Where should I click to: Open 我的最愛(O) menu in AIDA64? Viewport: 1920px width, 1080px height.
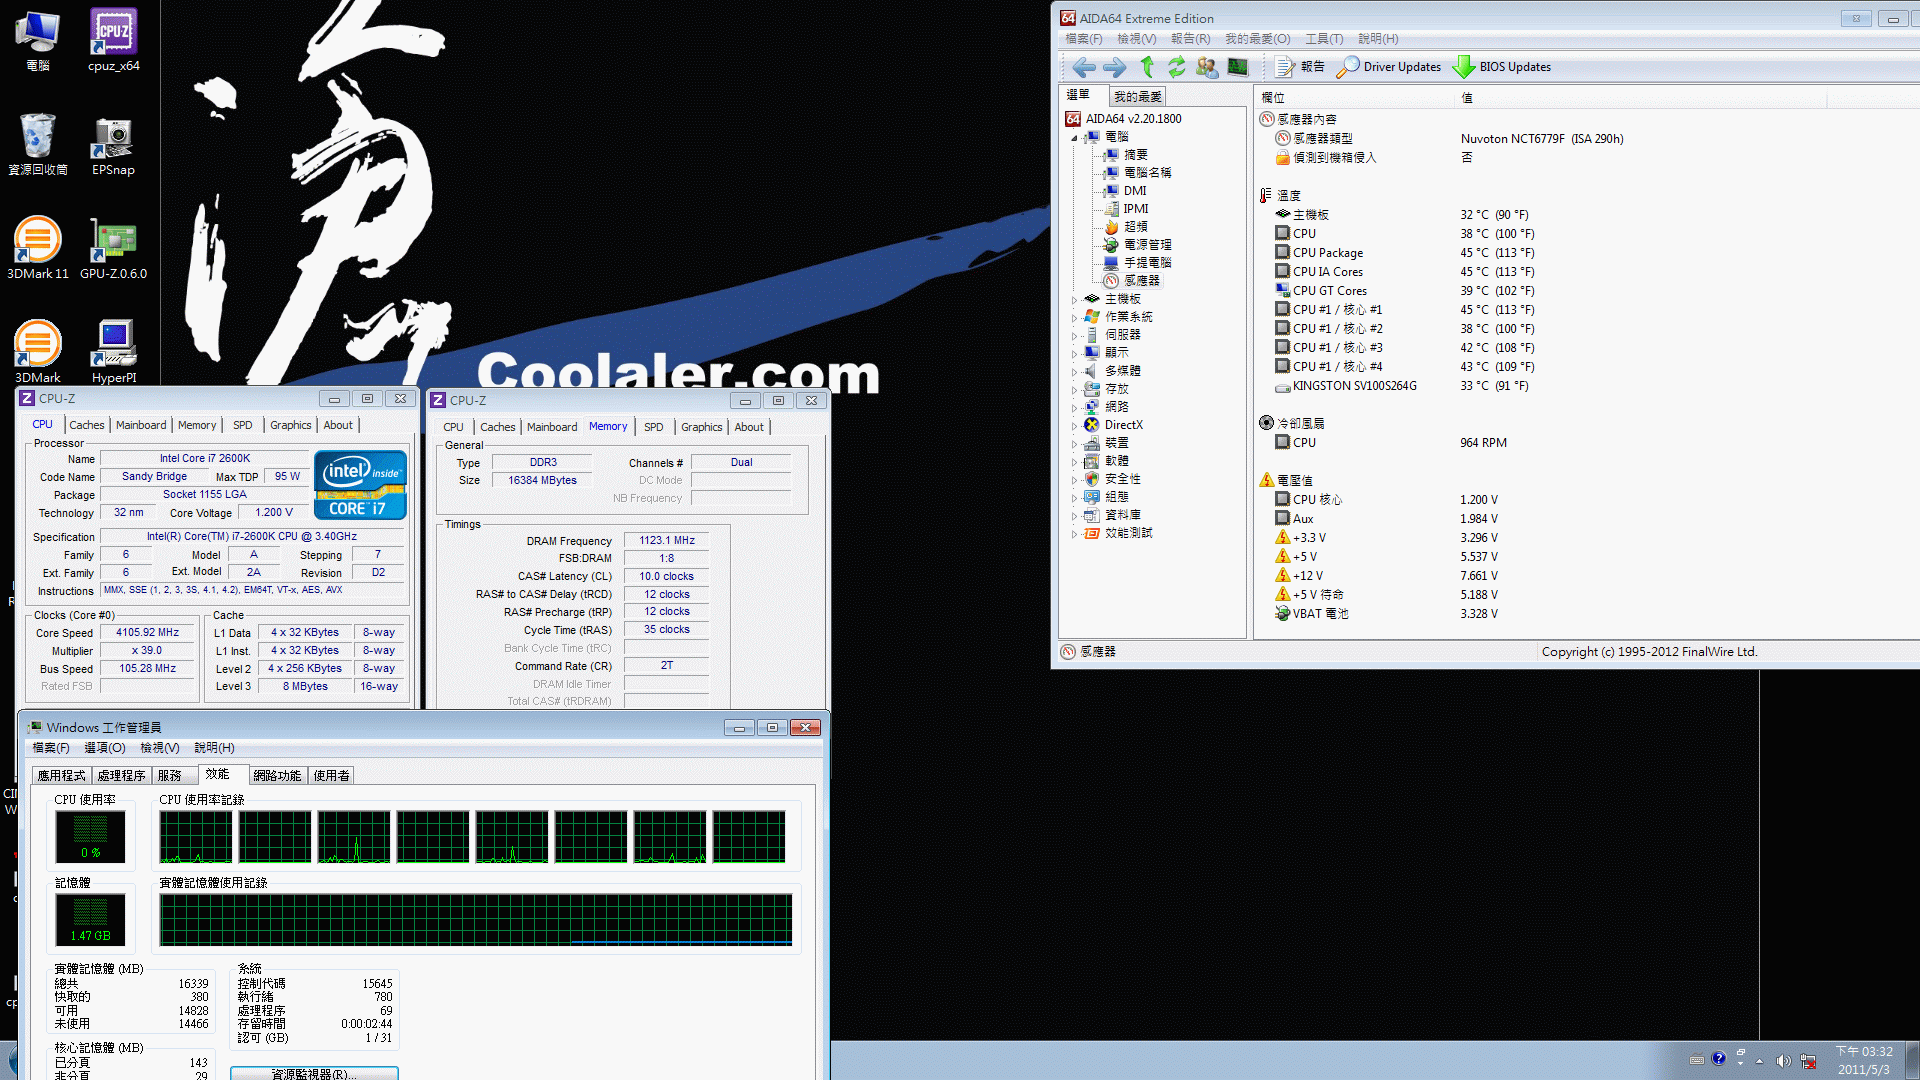tap(1257, 39)
